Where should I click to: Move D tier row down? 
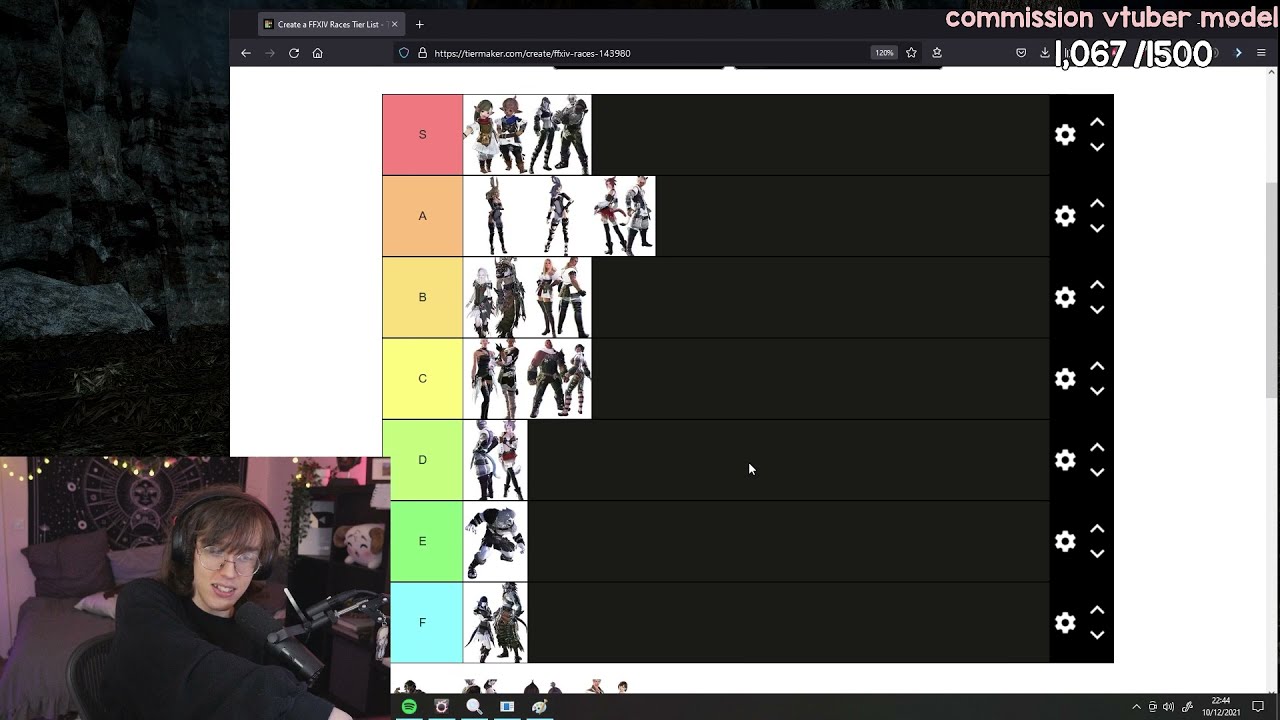click(x=1097, y=472)
